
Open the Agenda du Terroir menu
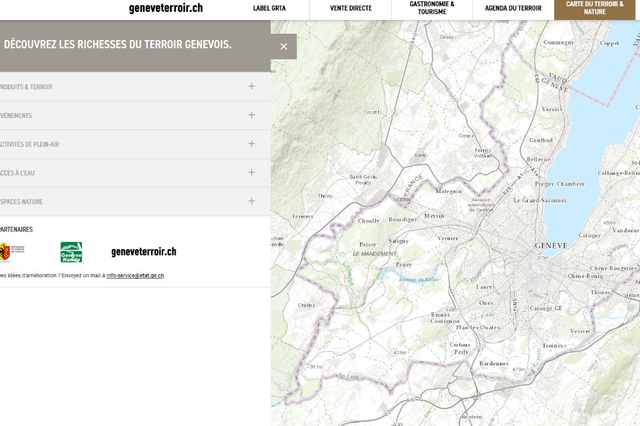point(513,8)
